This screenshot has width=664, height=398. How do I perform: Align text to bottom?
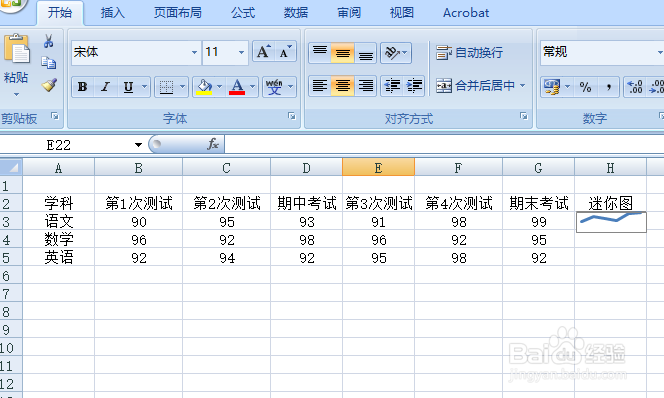pos(365,53)
